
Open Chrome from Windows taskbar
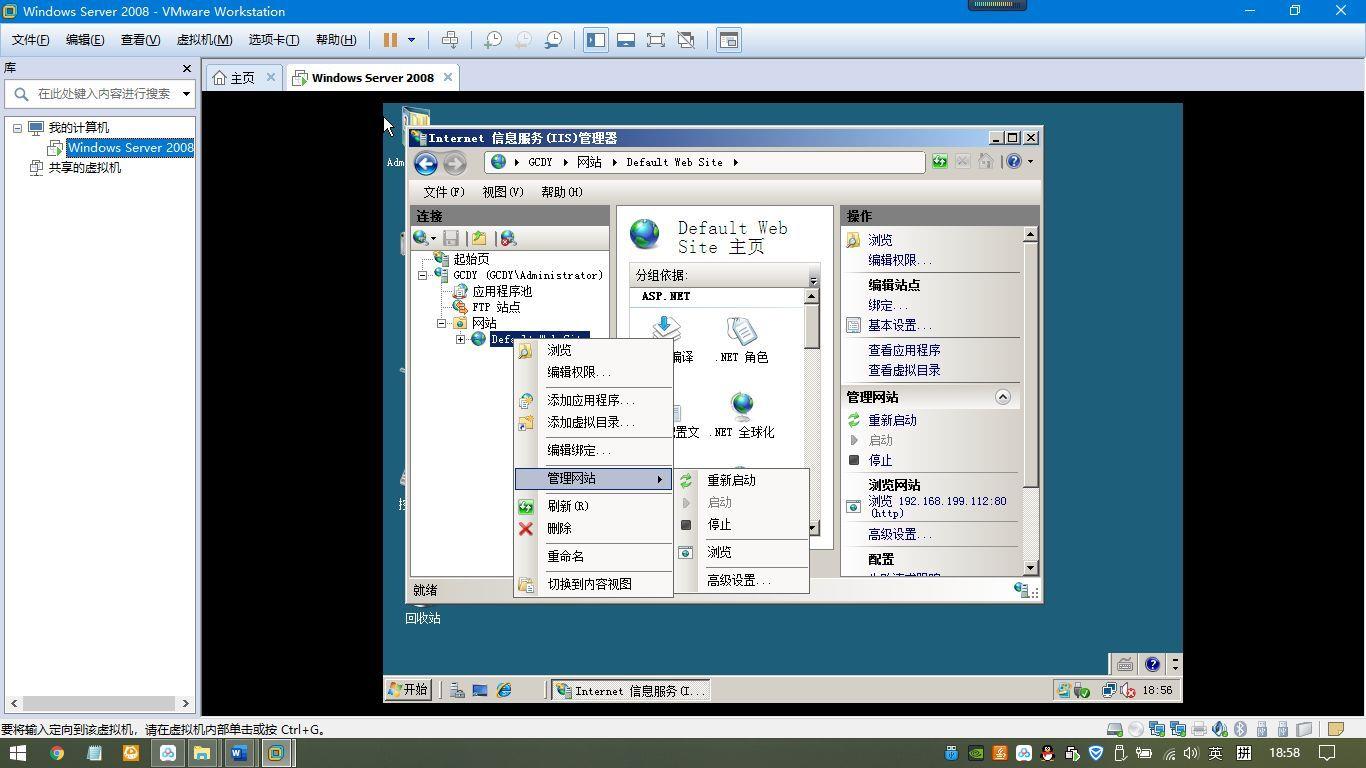(57, 753)
